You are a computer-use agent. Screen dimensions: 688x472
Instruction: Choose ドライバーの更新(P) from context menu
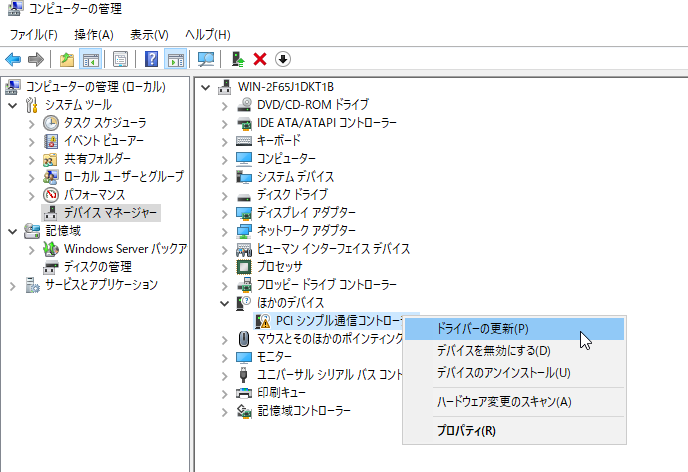[514, 329]
